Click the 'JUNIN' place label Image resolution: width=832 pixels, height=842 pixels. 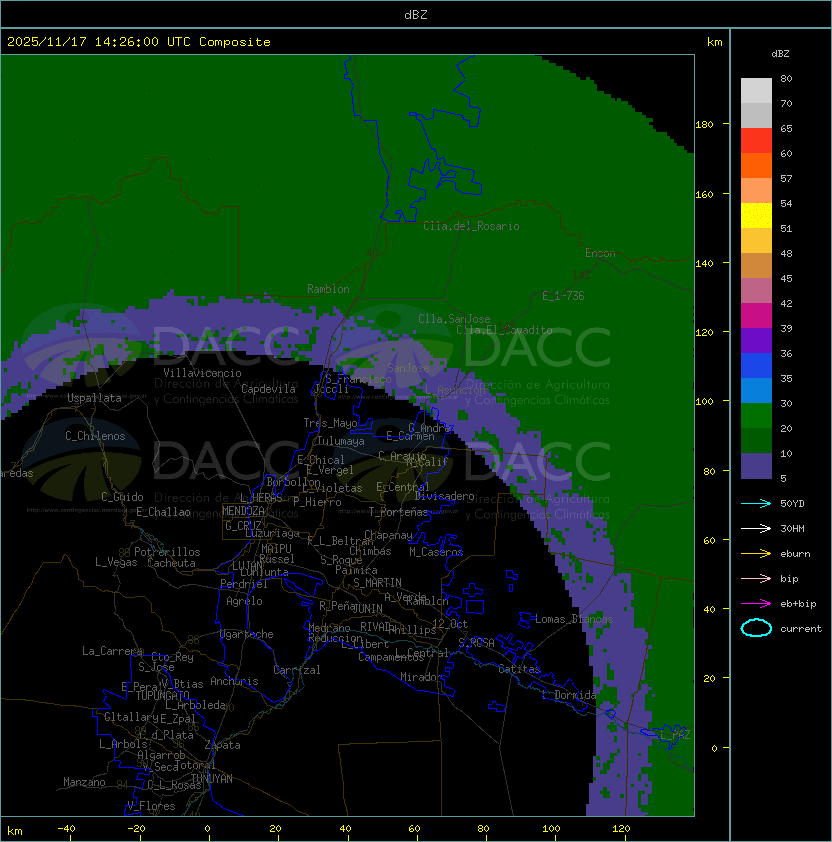click(368, 608)
